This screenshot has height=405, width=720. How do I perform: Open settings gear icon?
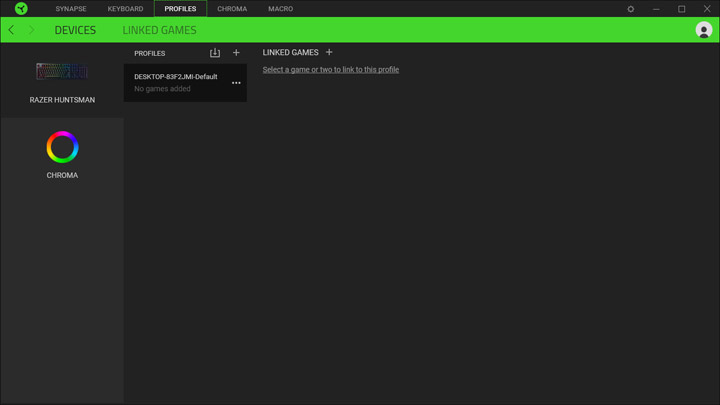click(630, 9)
